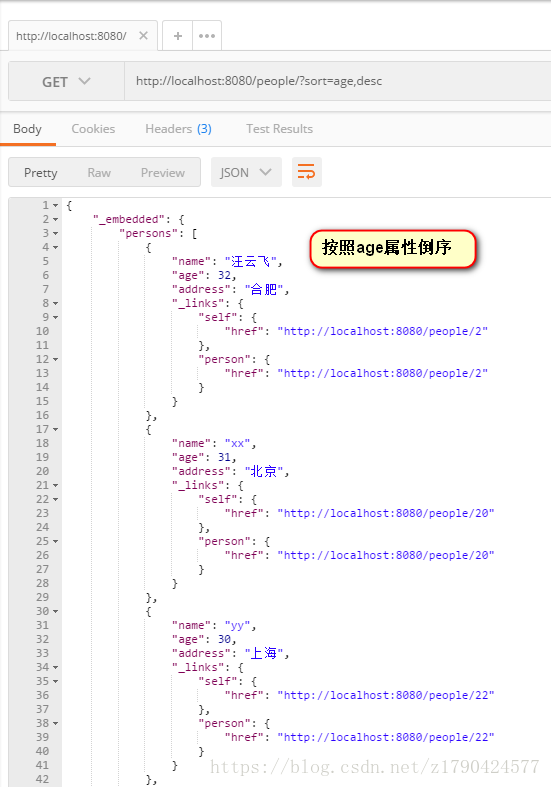The width and height of the screenshot is (551, 787).
Task: Click the "_embedded" key text
Action: 128,219
